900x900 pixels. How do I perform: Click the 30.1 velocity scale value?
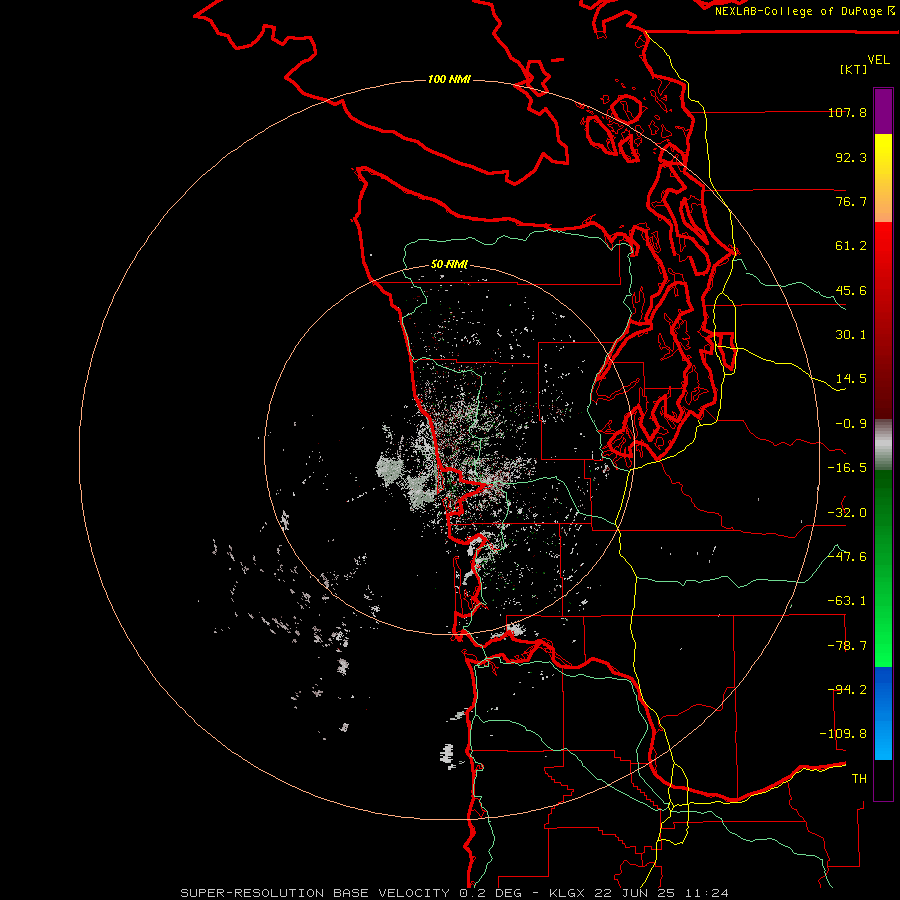tap(851, 335)
